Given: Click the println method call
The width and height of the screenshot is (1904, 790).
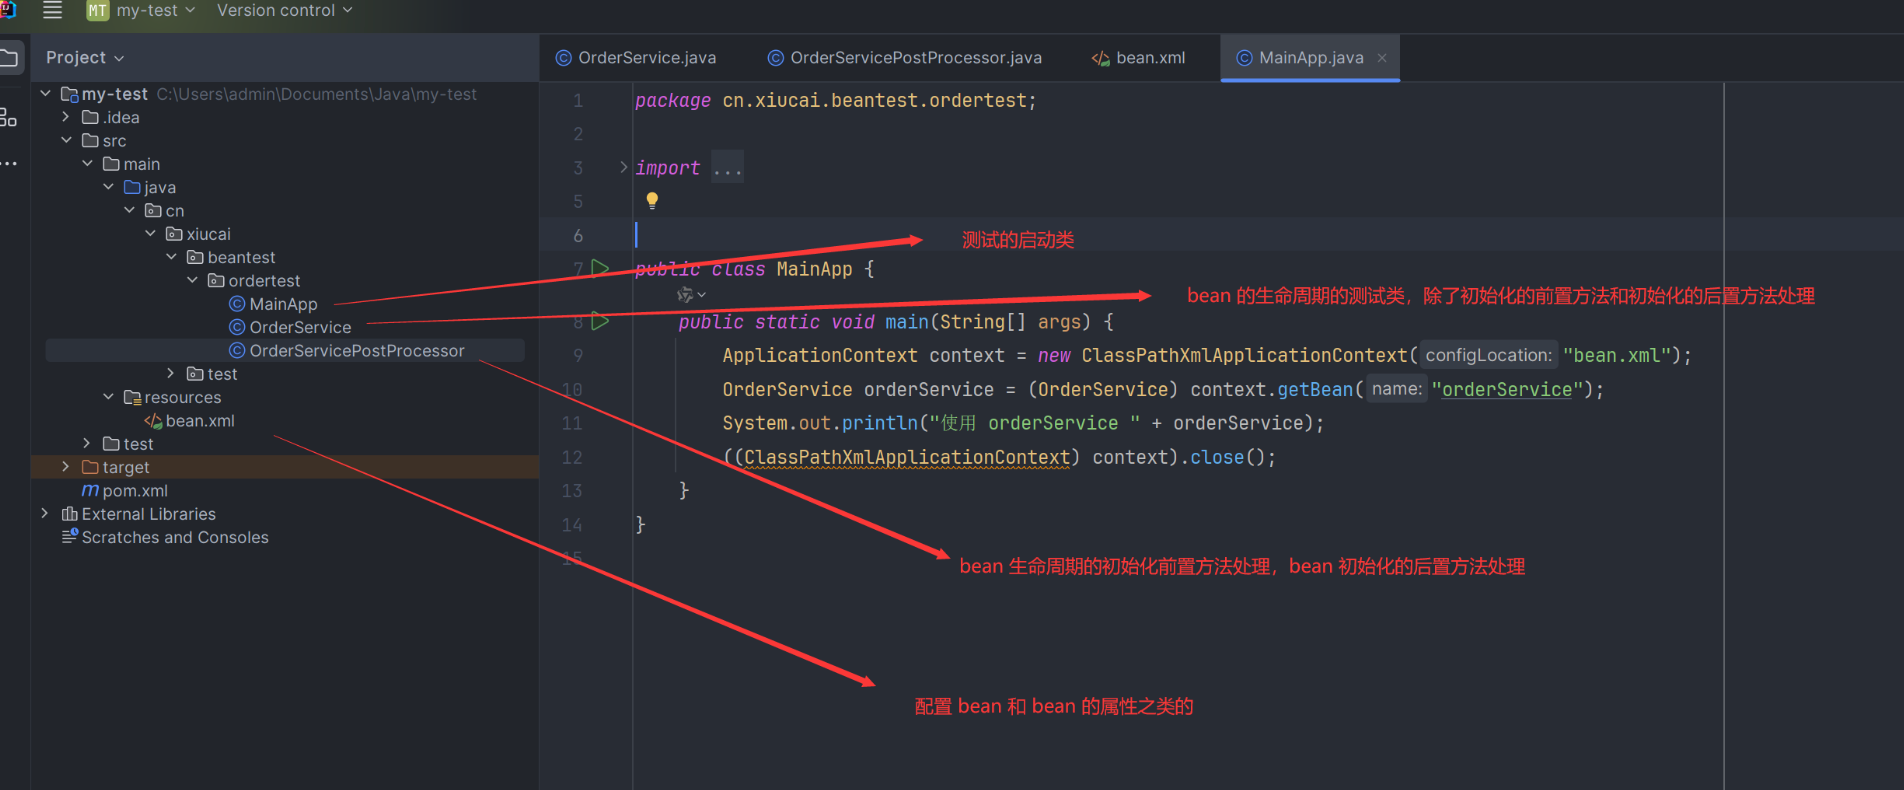Looking at the screenshot, I should coord(880,423).
